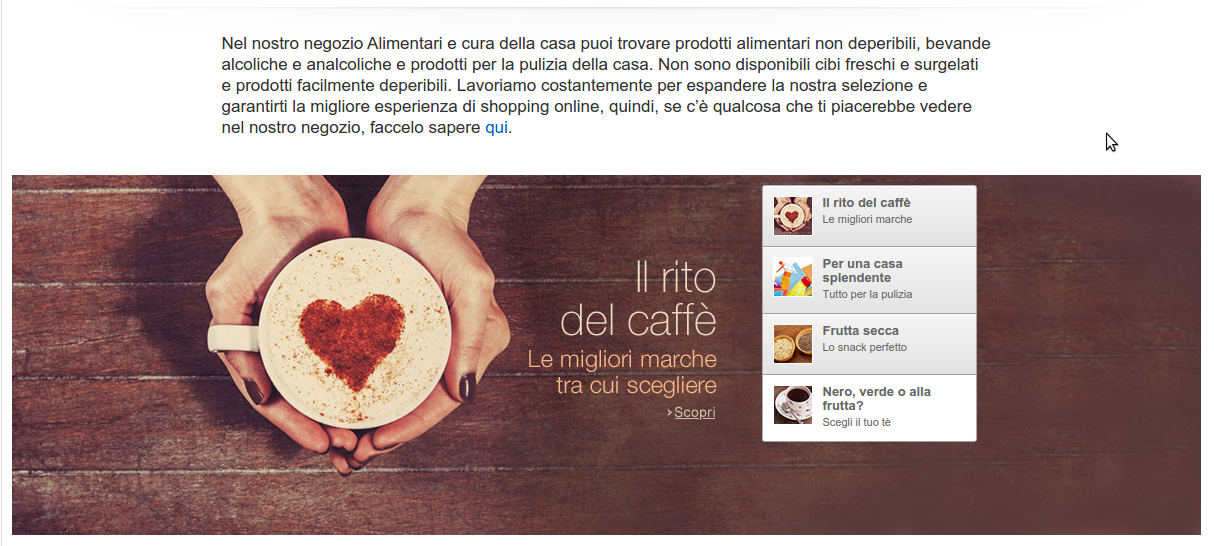Open the 'qui' feedback link
Image resolution: width=1214 pixels, height=546 pixels.
click(497, 128)
